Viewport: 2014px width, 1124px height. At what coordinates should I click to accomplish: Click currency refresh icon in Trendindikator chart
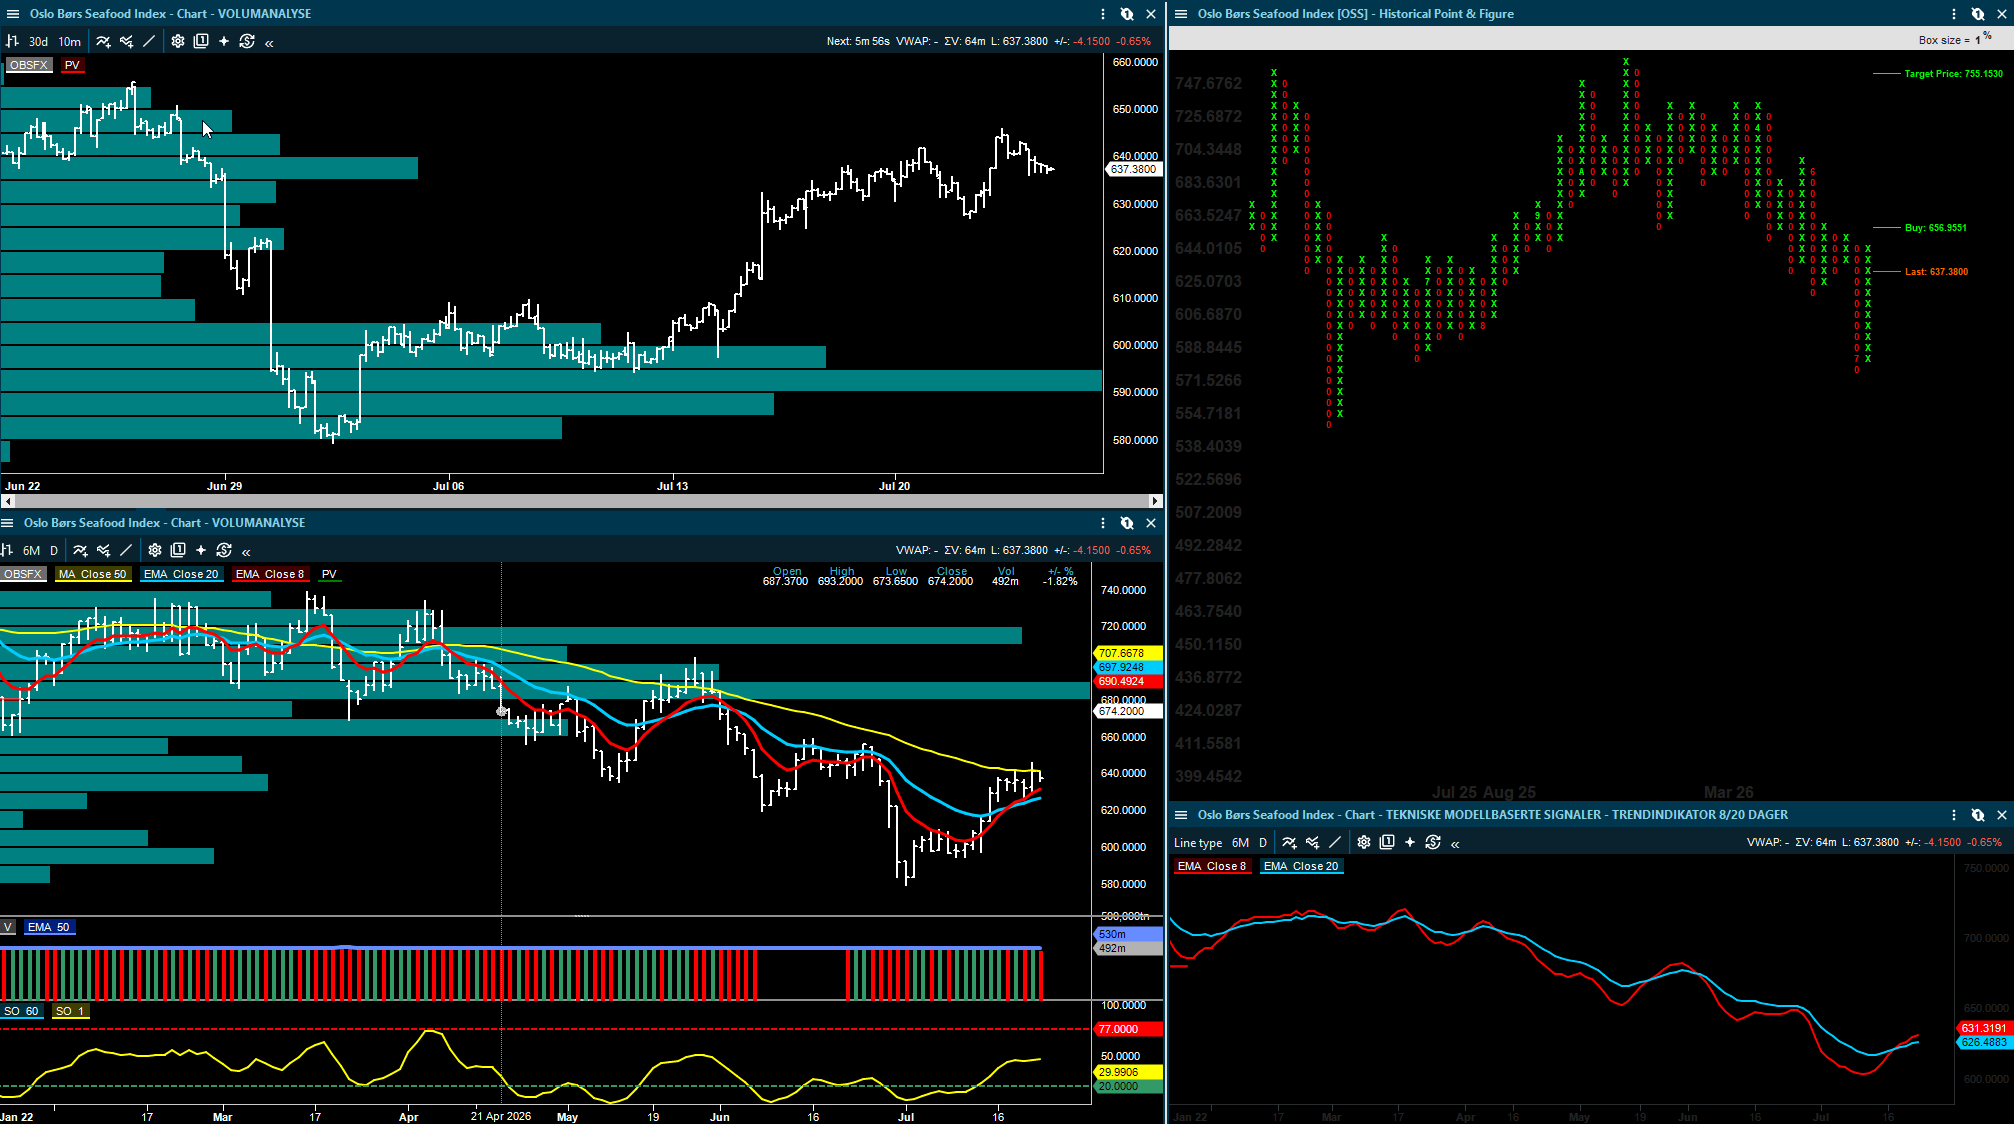(1433, 843)
